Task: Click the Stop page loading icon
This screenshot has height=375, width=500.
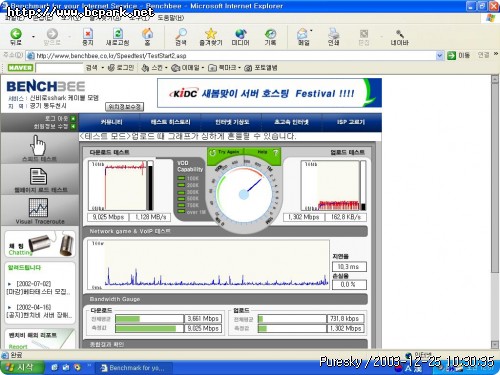Action: tap(88, 34)
